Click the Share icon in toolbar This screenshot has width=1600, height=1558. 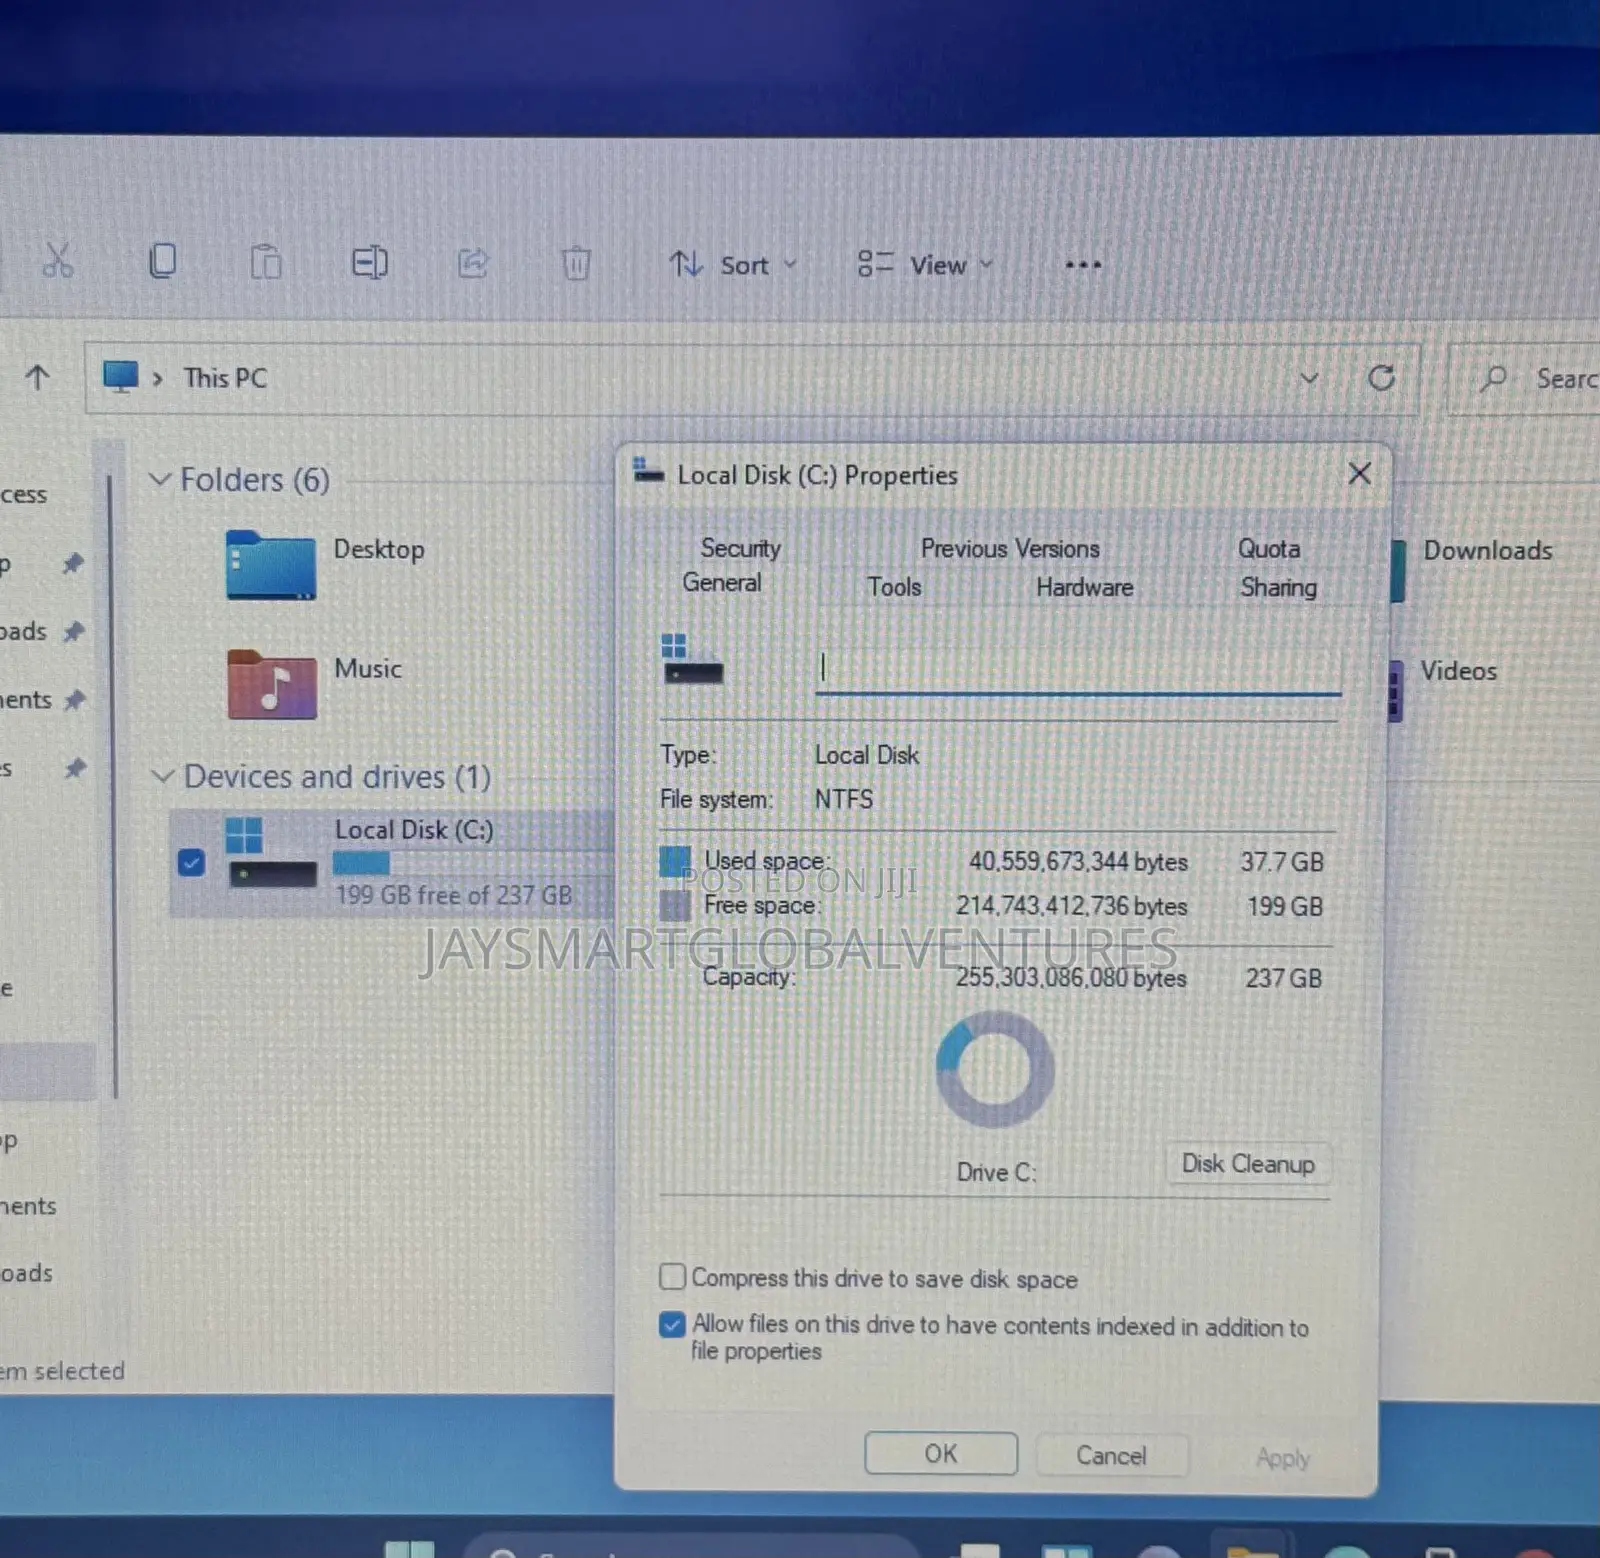(473, 264)
